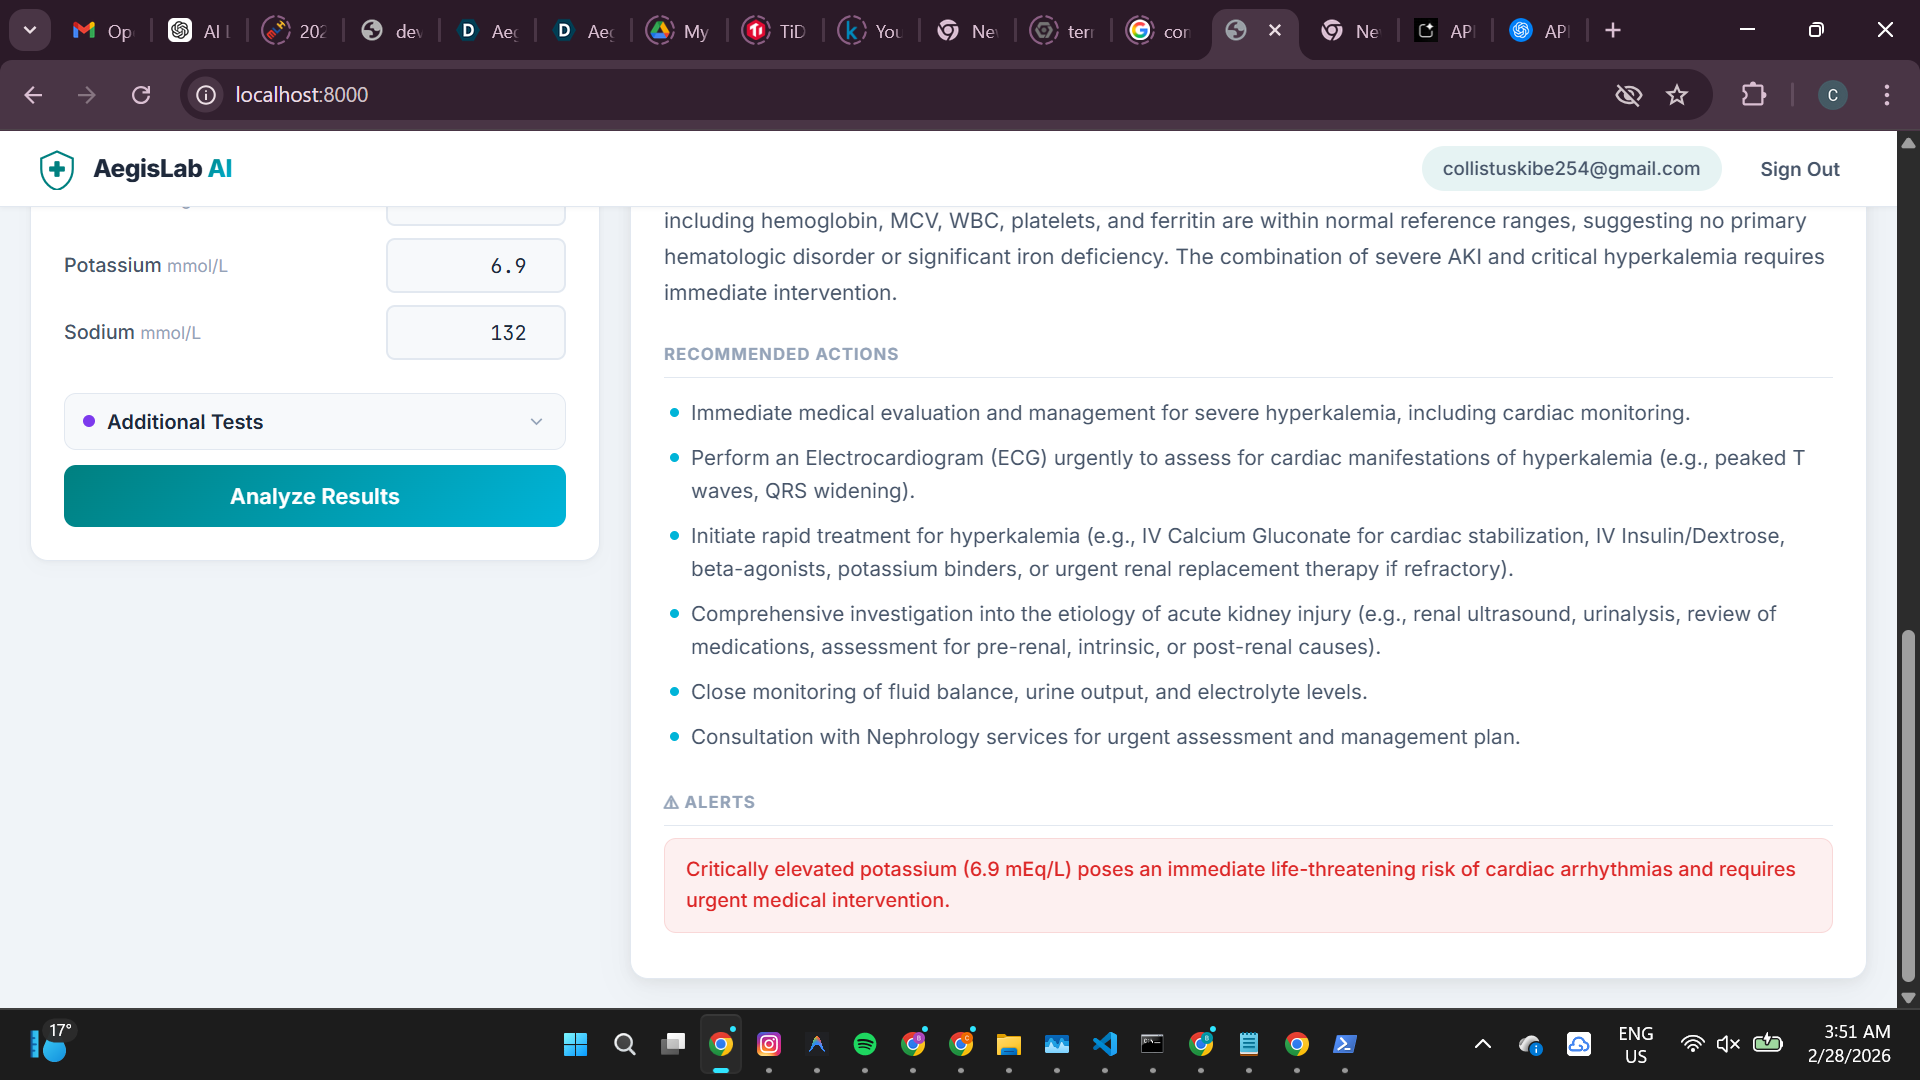
Task: Click the site information icon
Action: (206, 95)
